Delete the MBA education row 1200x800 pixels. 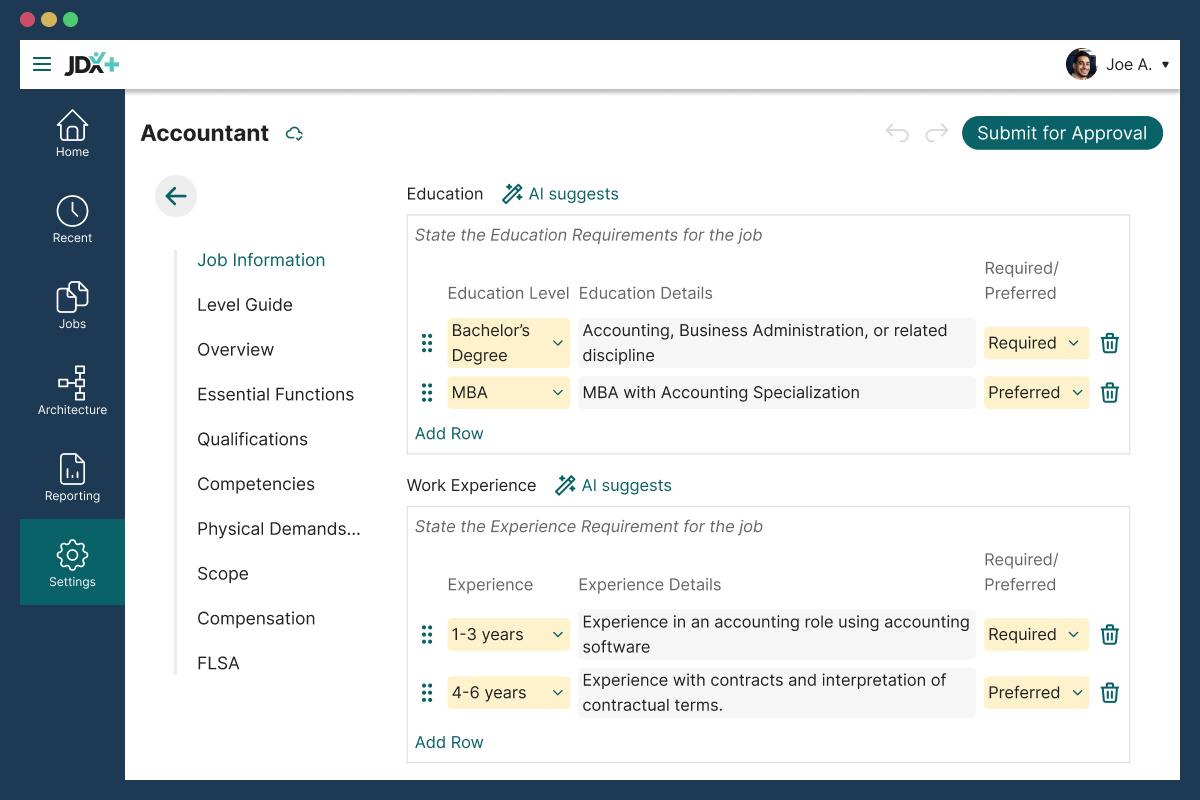1109,392
